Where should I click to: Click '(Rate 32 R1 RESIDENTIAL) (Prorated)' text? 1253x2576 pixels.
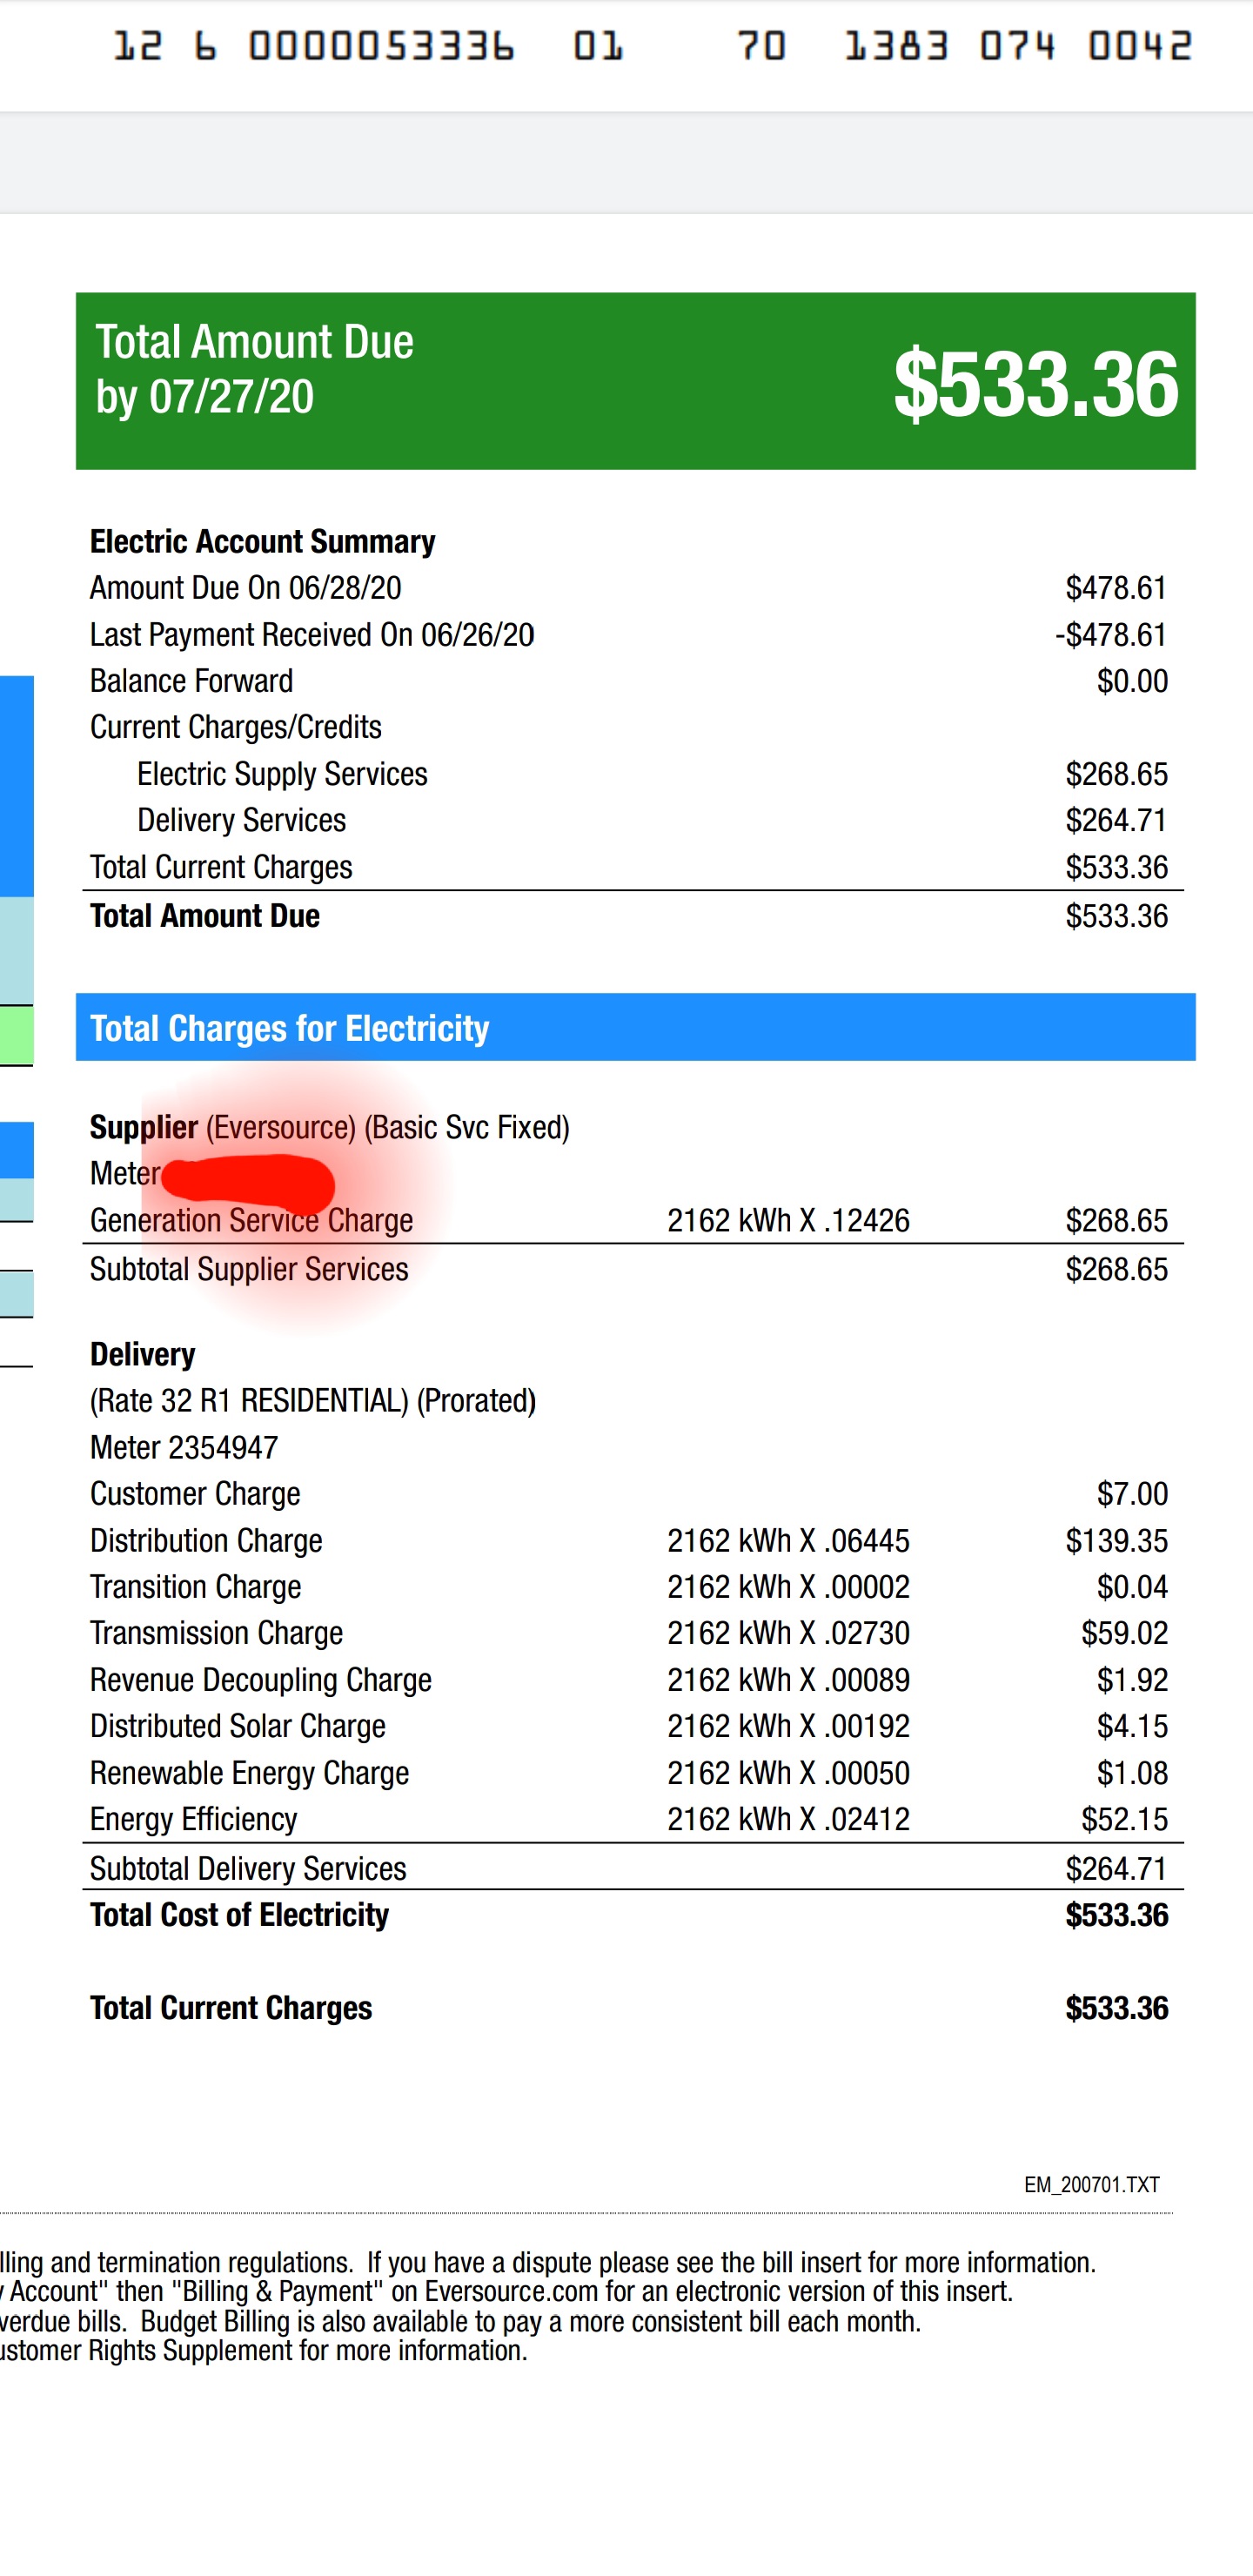pos(313,1401)
